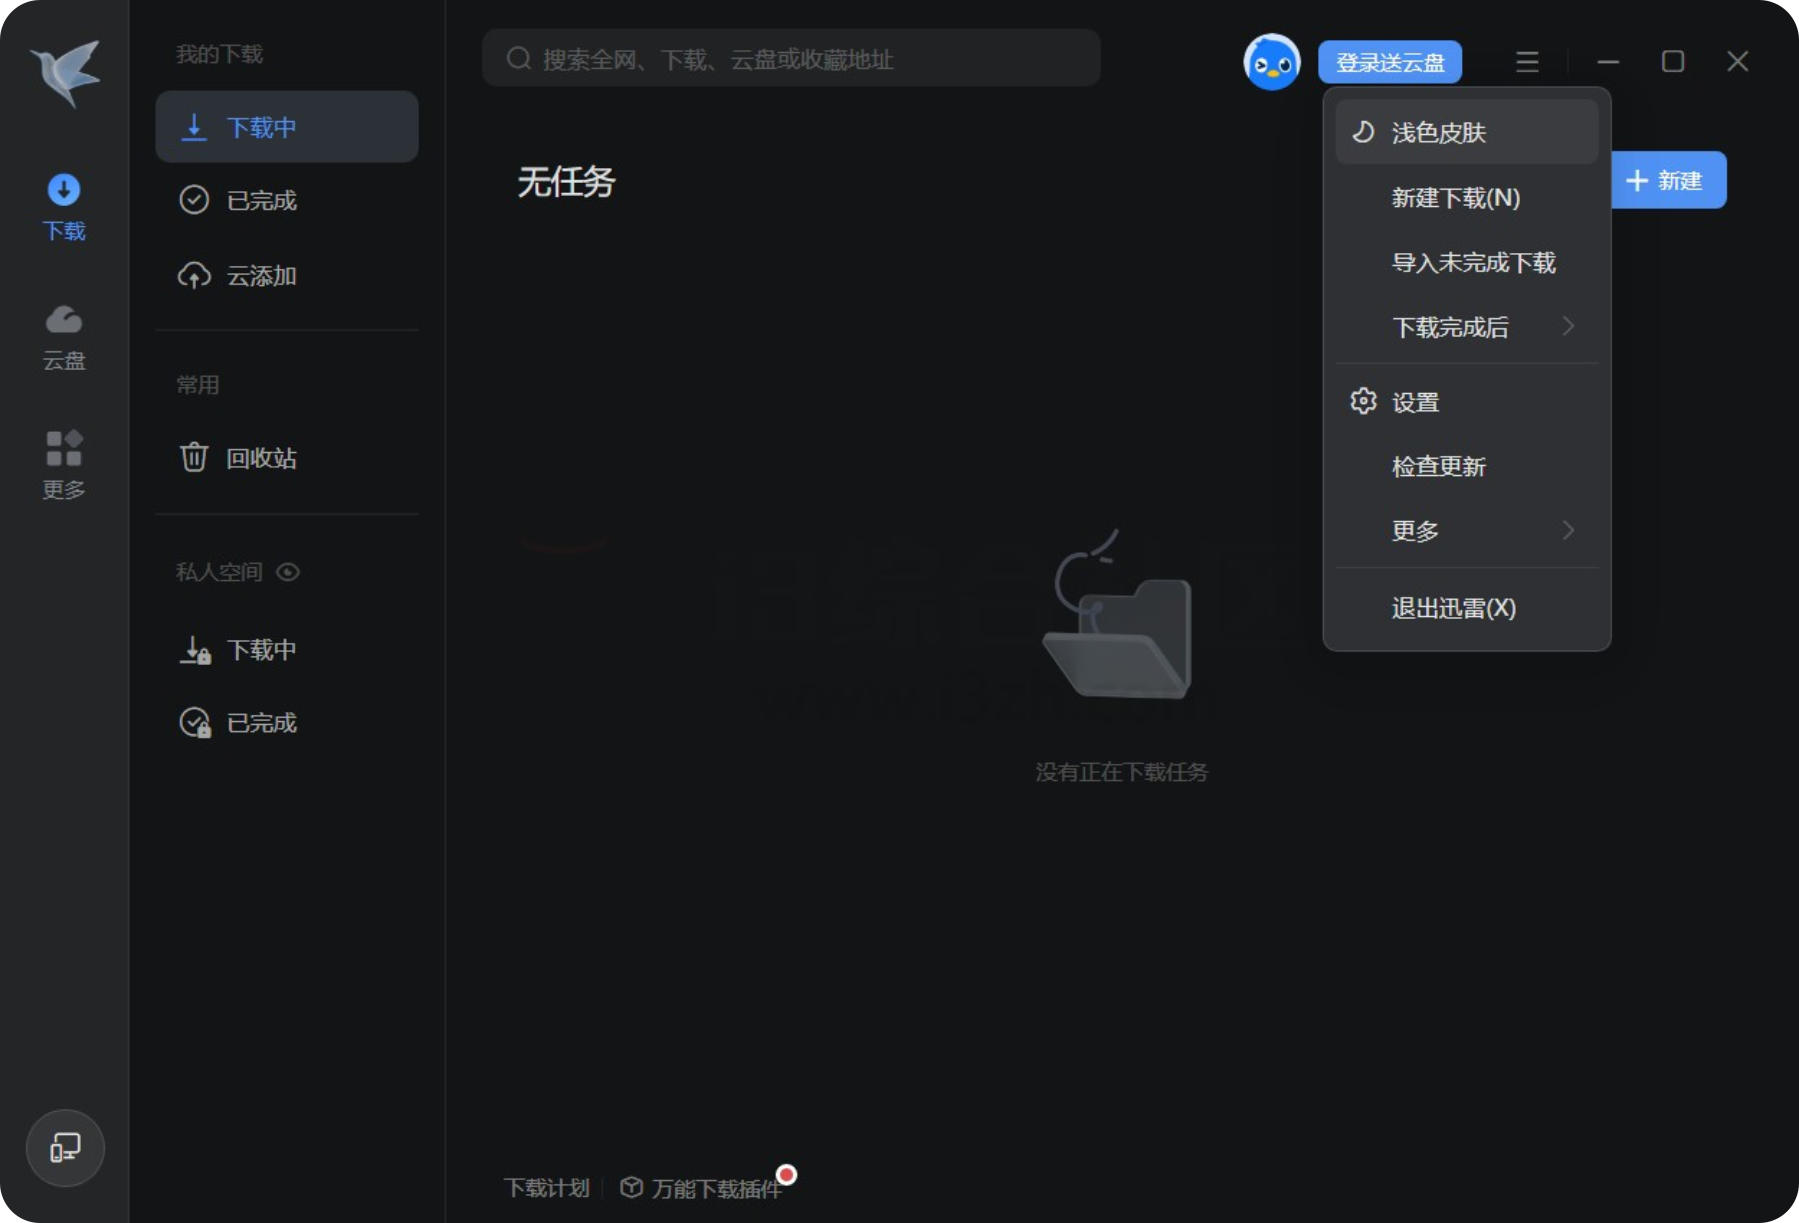Select 云添加 cloud add
The width and height of the screenshot is (1799, 1223).
pos(261,276)
